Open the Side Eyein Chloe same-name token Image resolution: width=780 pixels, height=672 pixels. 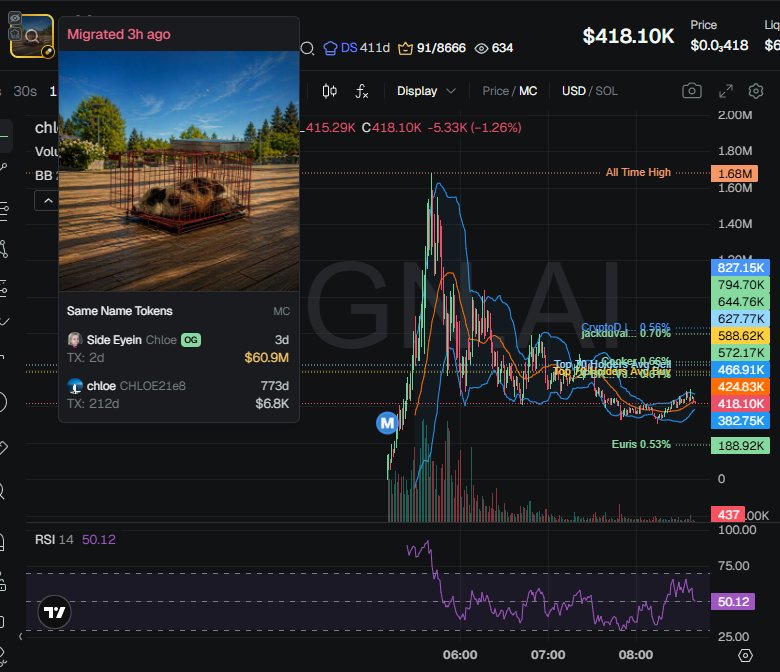[178, 349]
